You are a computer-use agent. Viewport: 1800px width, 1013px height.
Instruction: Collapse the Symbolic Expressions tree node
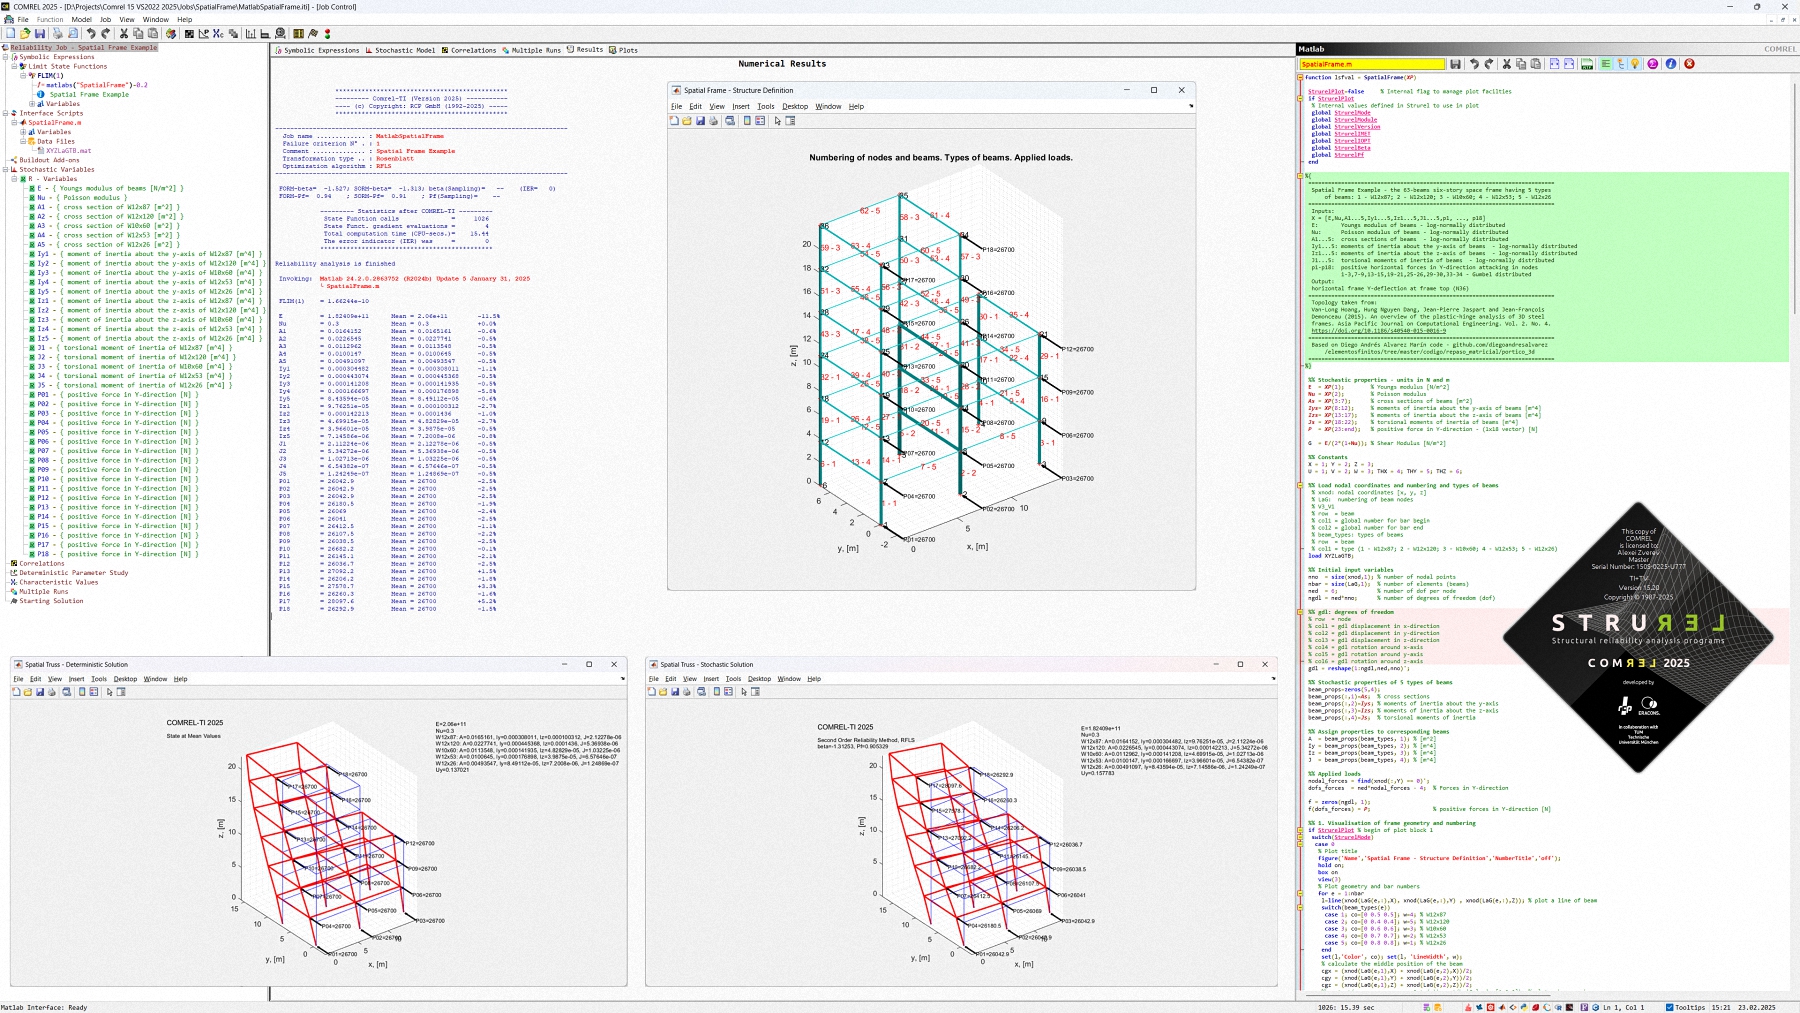[6, 57]
